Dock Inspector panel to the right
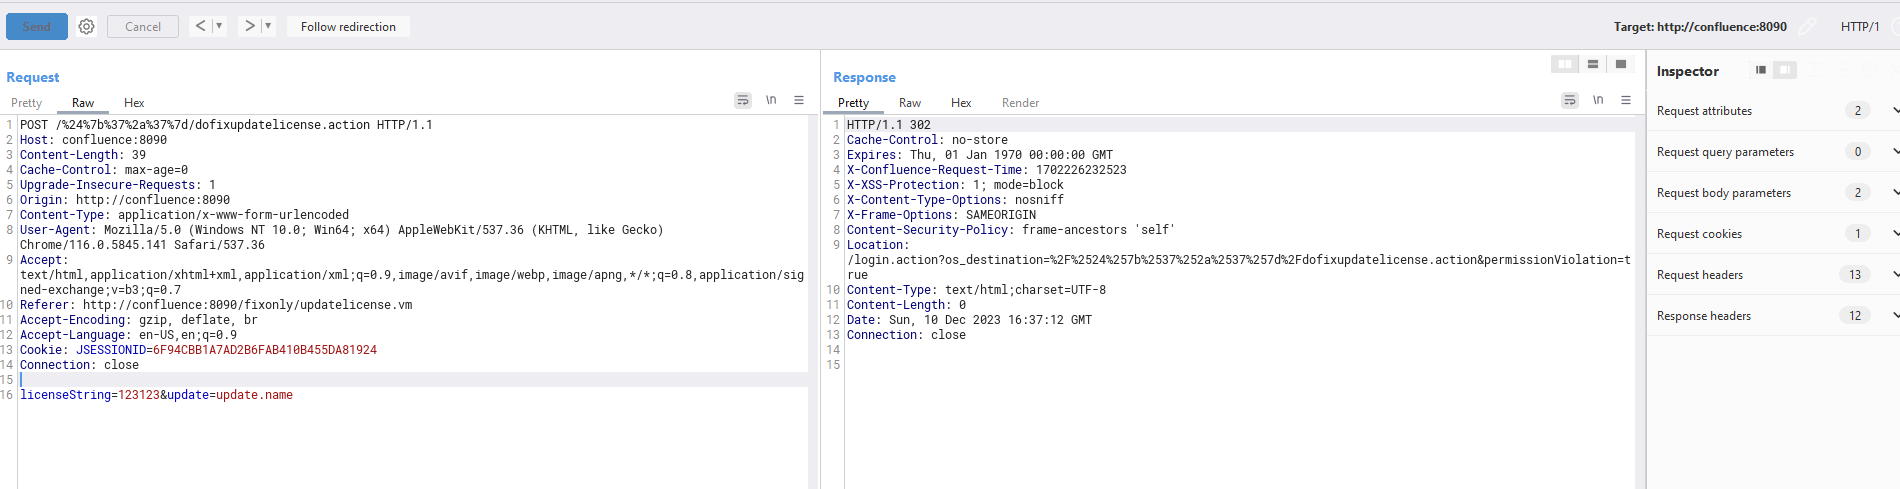1900x489 pixels. point(1785,70)
